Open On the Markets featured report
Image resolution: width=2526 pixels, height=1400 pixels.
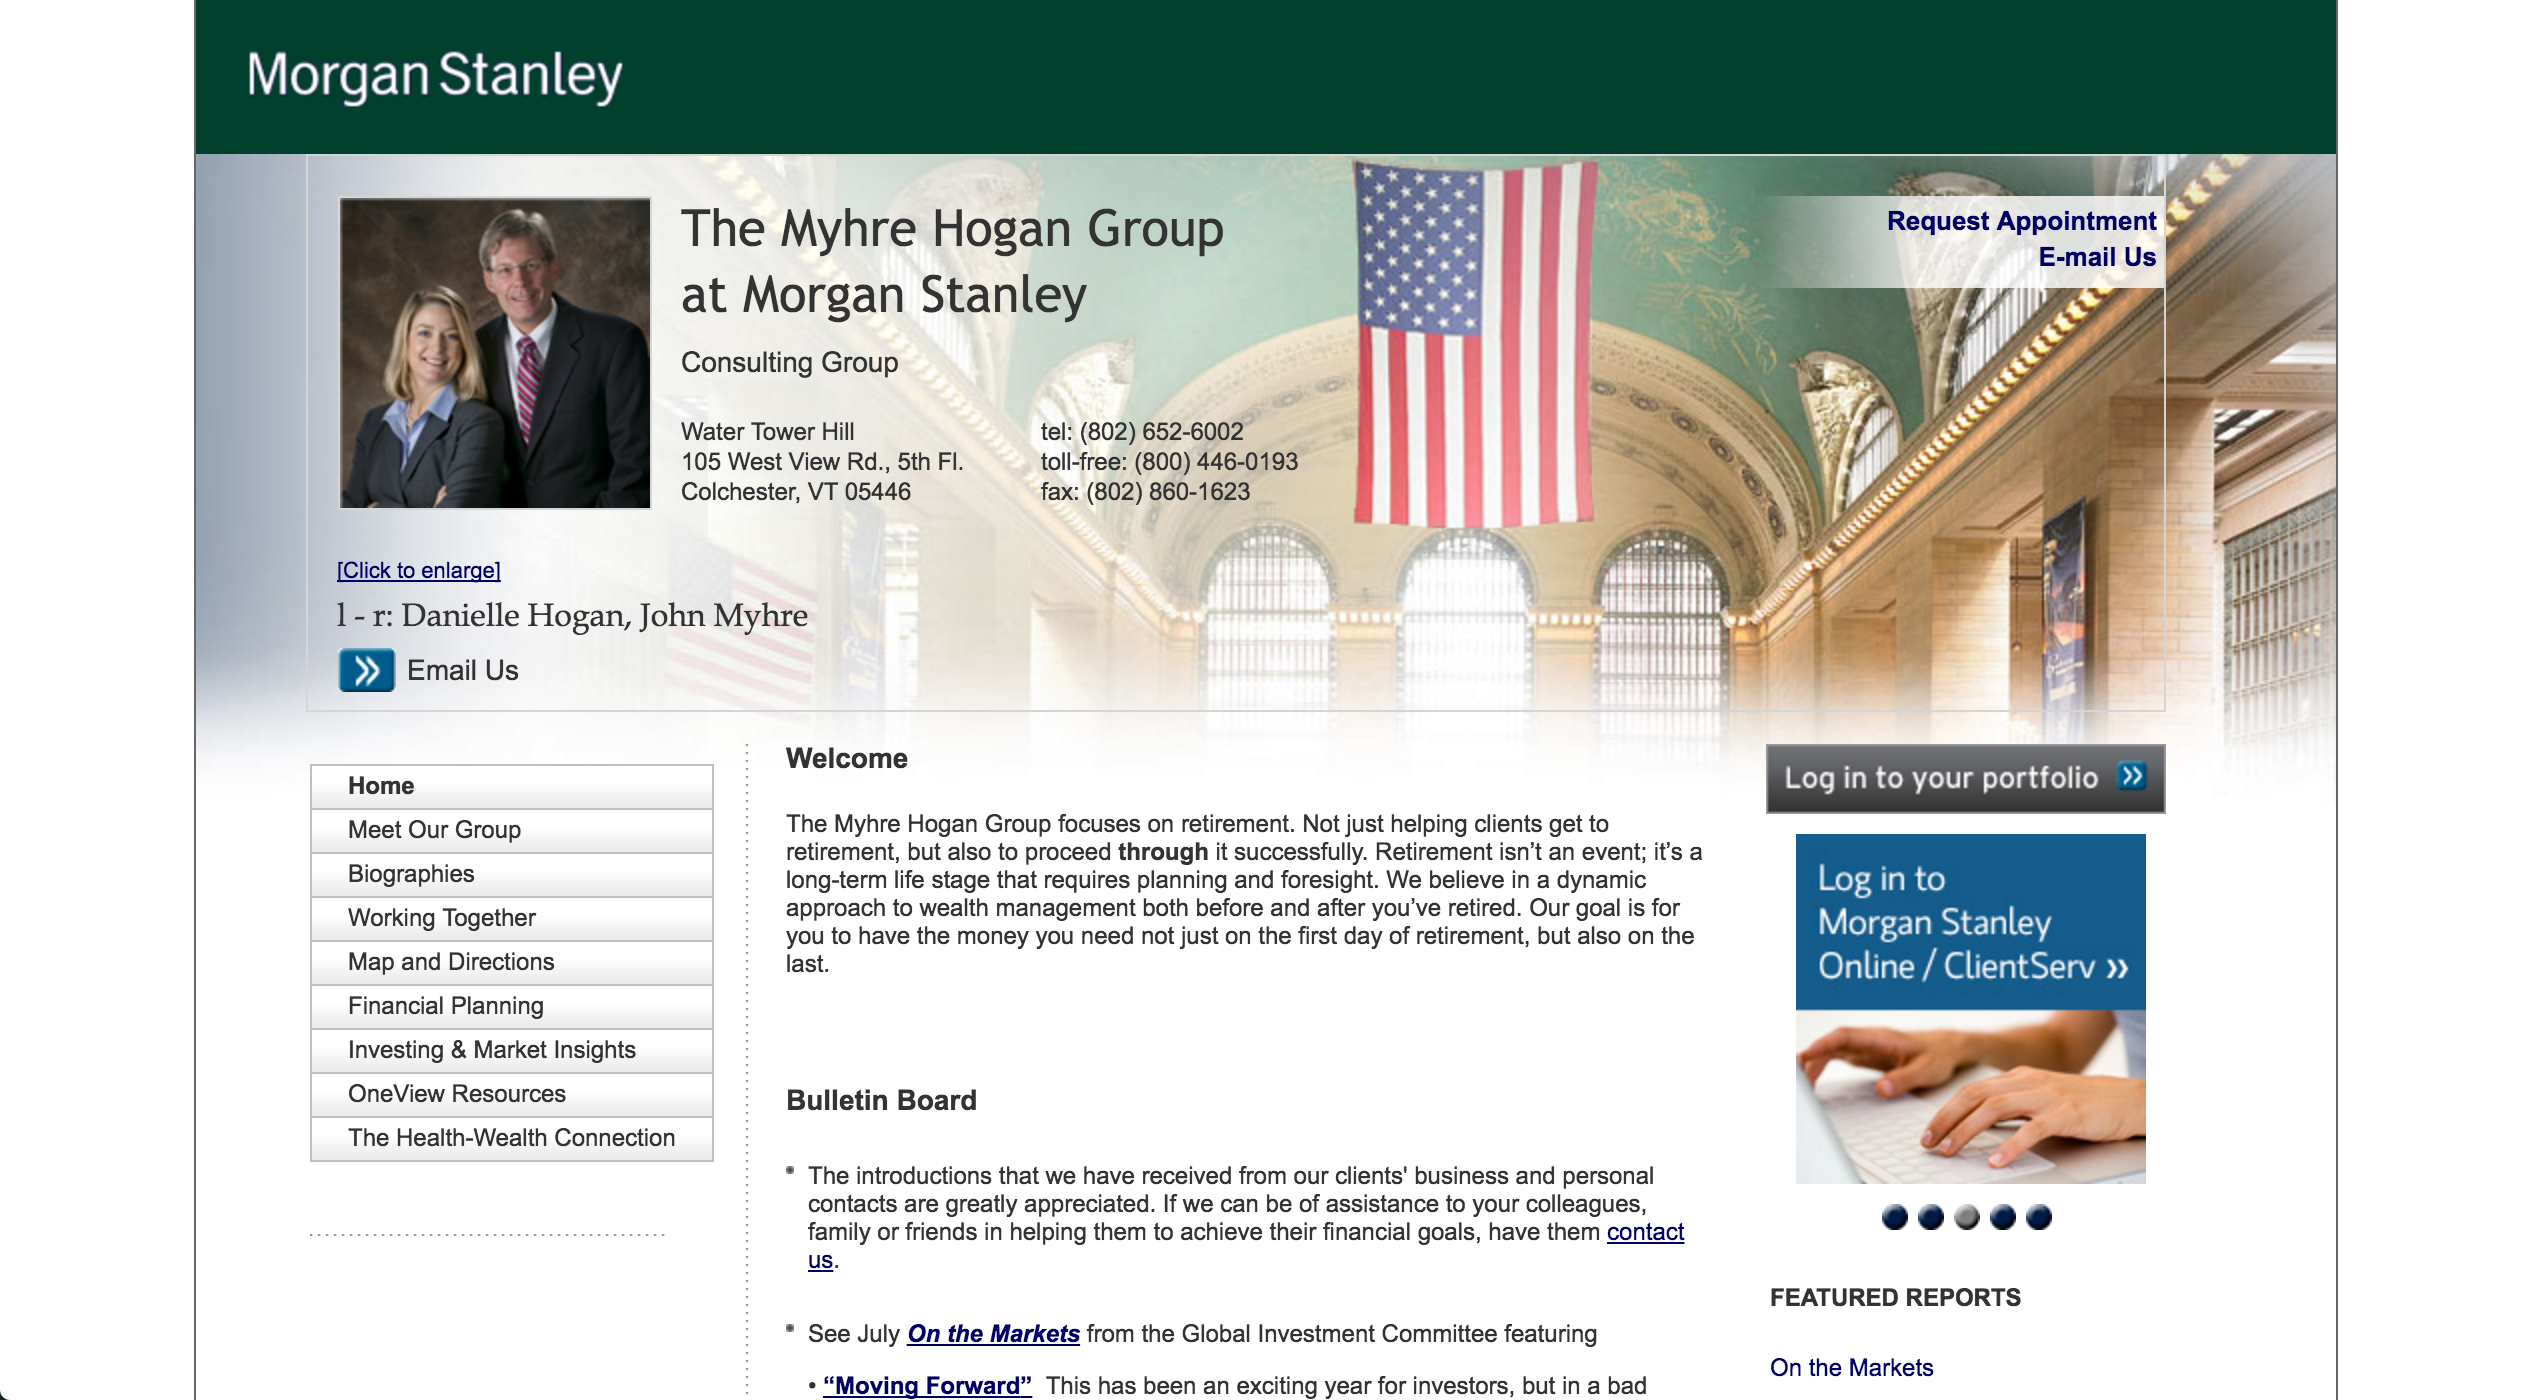(1851, 1368)
